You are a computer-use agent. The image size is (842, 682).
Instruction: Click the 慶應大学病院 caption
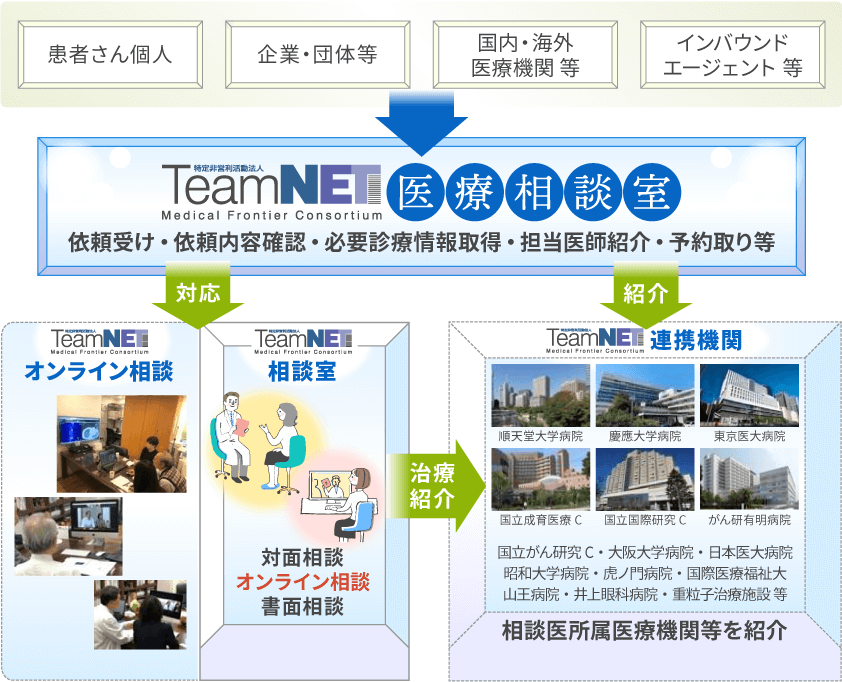[x=645, y=436]
